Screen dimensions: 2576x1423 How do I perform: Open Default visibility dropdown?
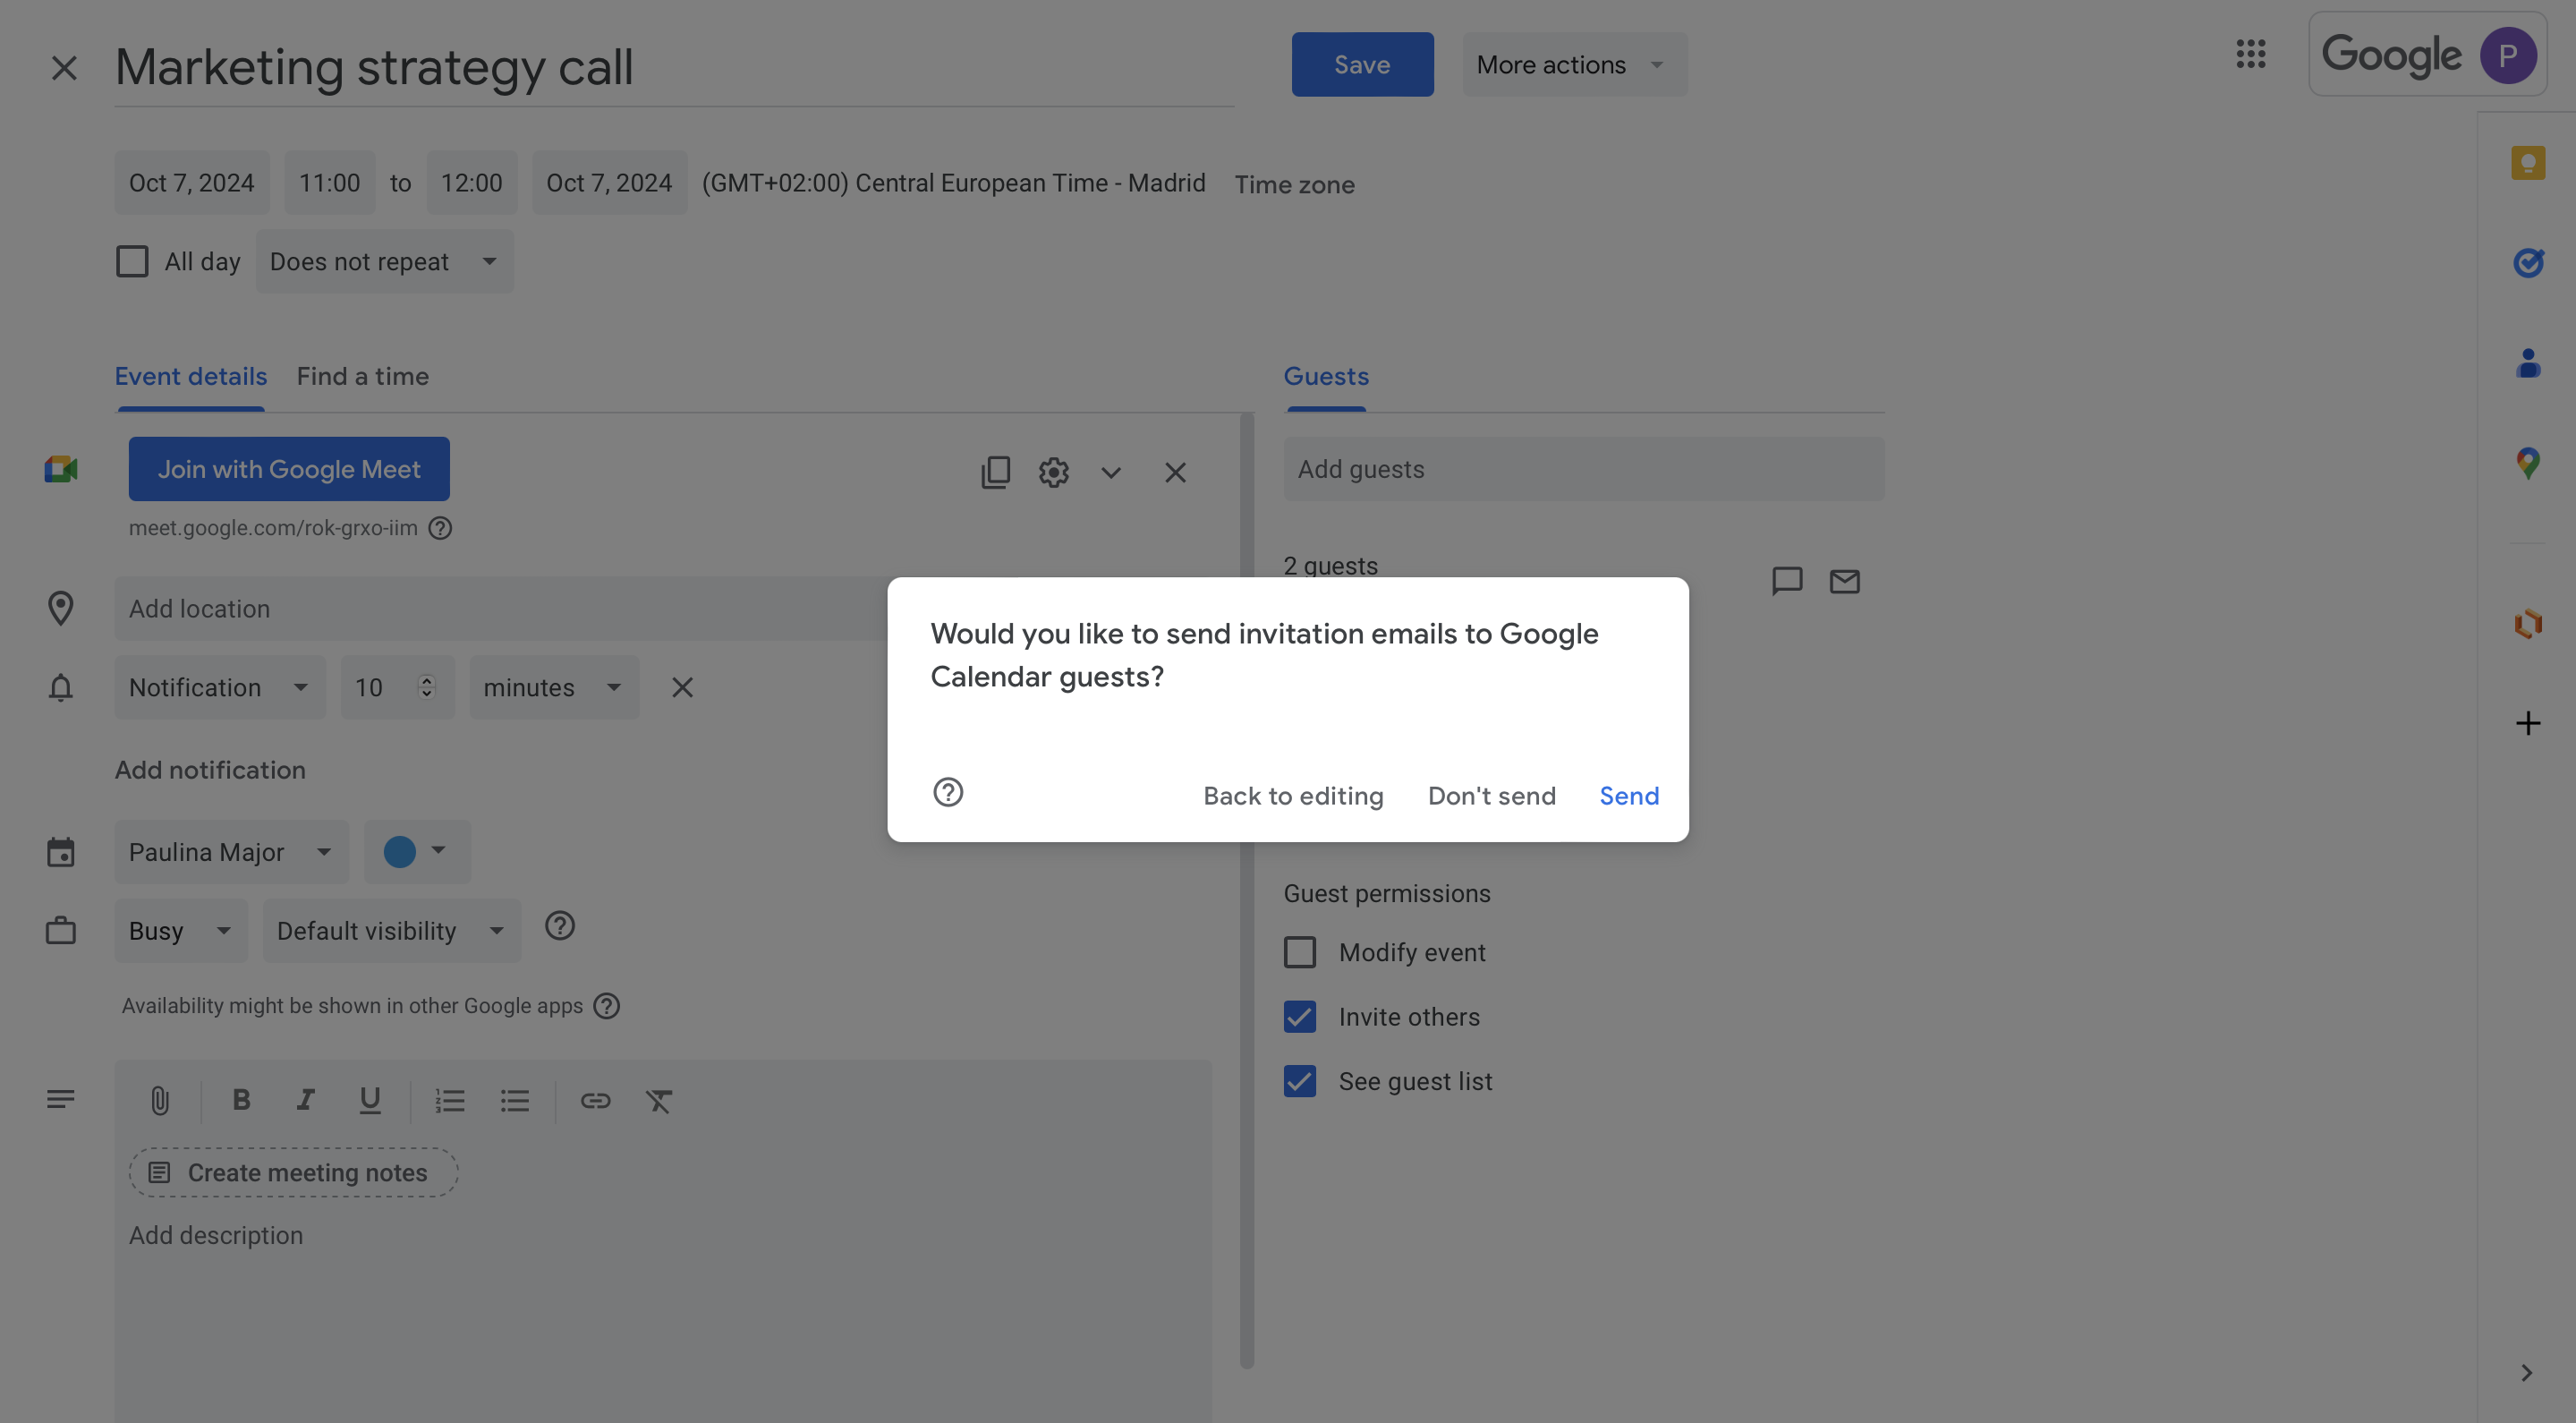point(391,931)
